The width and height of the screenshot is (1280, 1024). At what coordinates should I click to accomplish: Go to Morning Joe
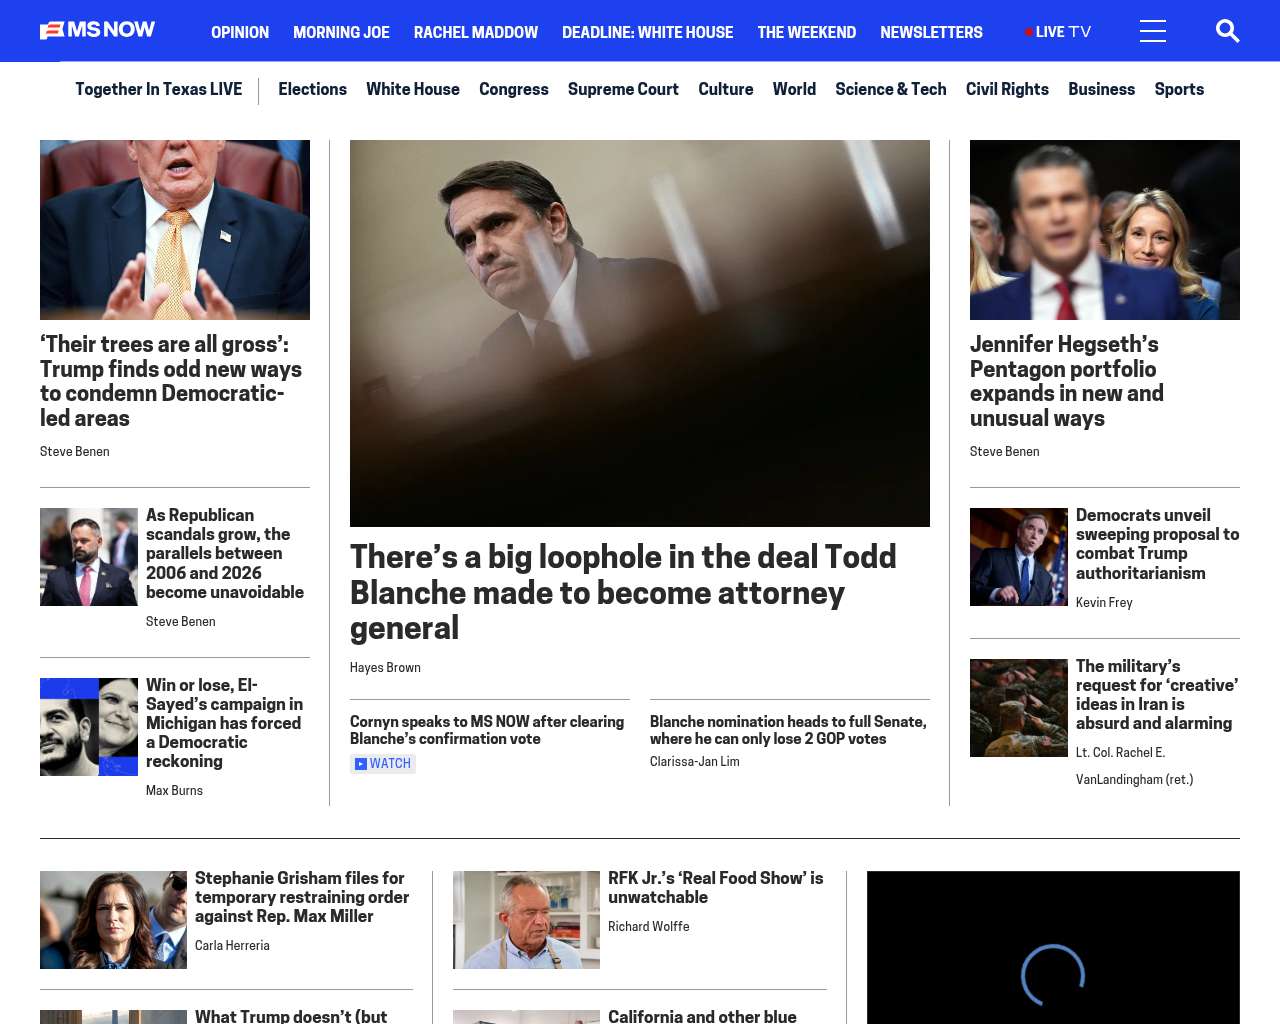tap(341, 32)
